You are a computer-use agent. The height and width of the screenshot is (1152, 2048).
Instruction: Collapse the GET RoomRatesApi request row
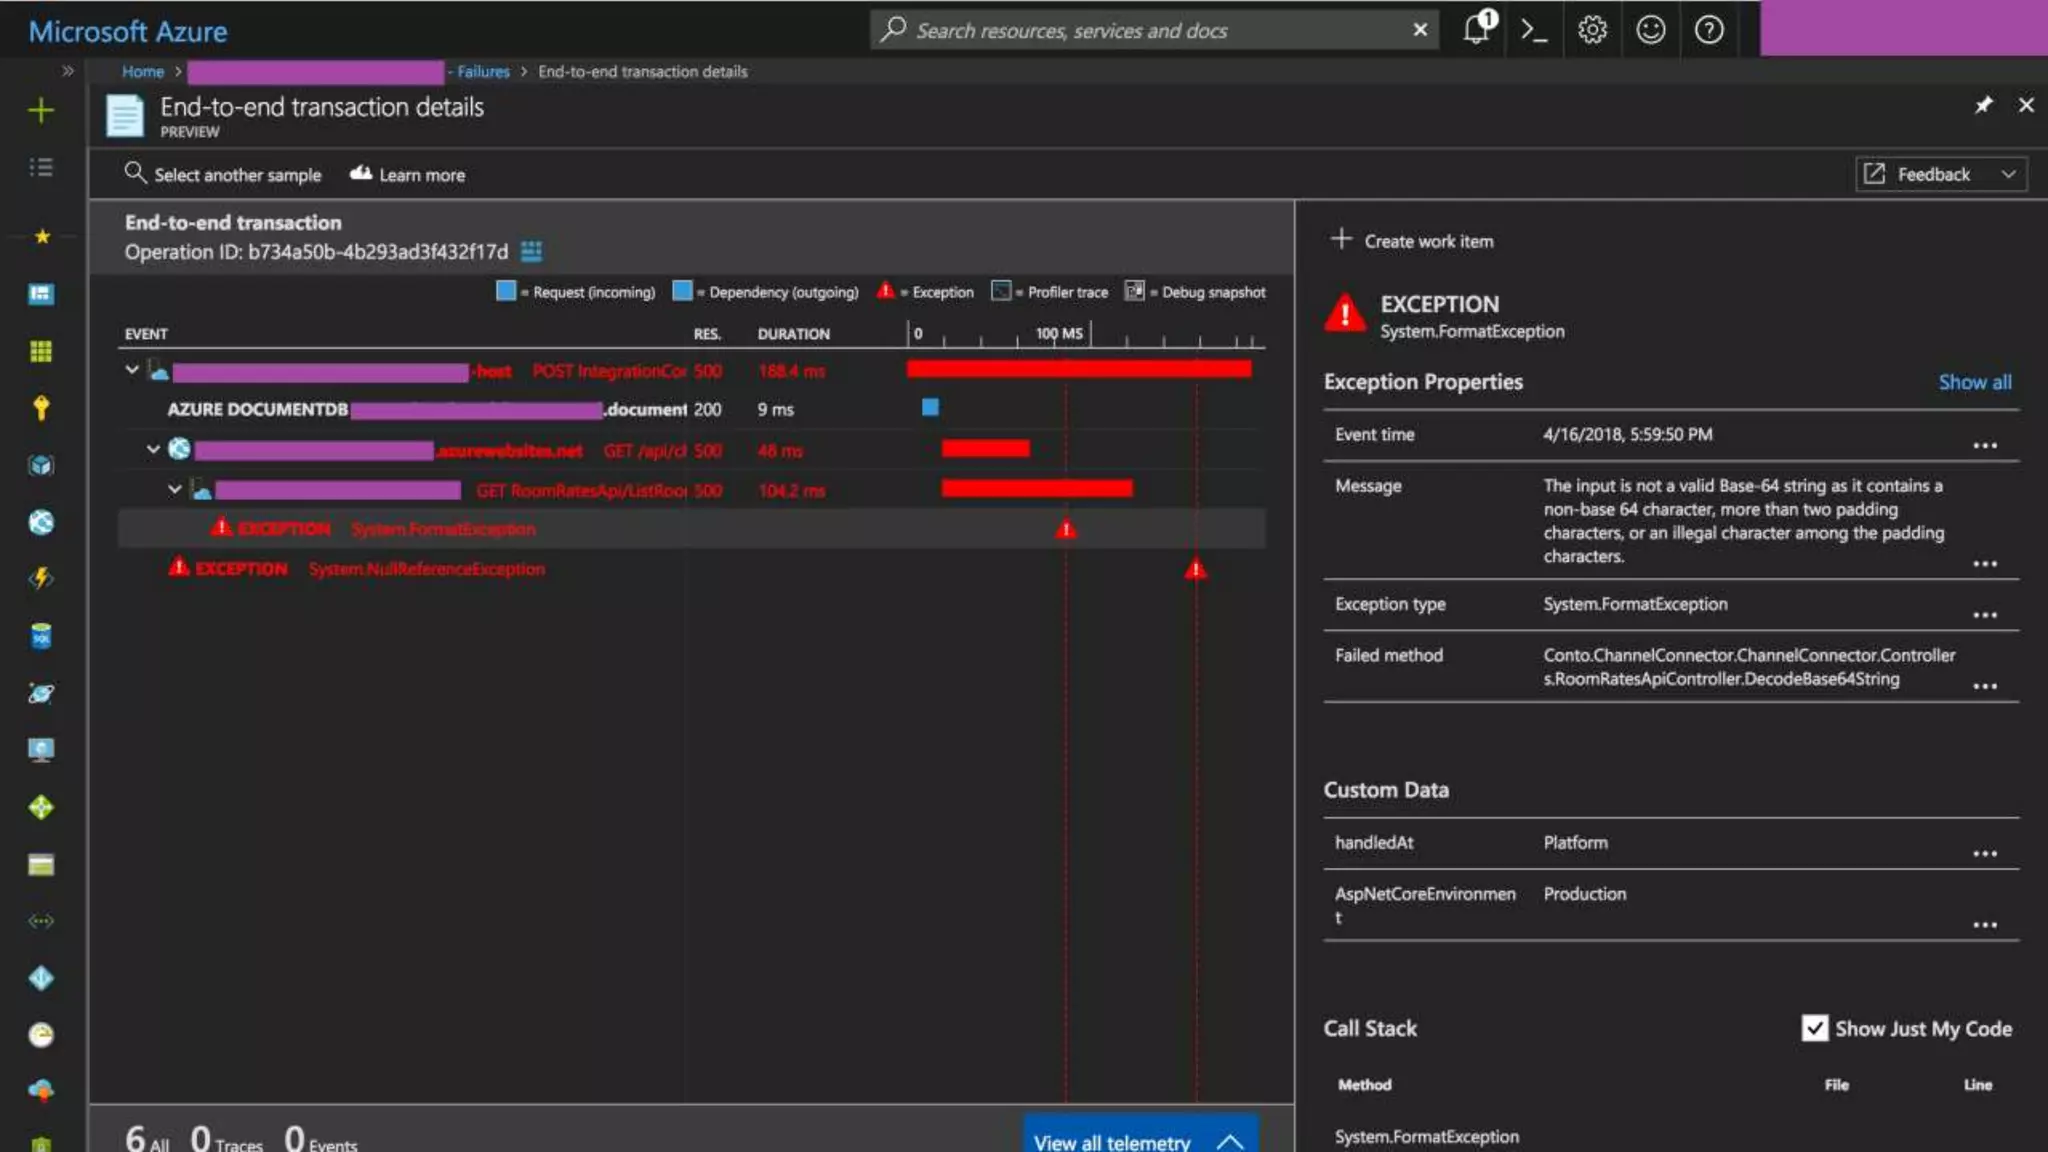click(x=175, y=489)
